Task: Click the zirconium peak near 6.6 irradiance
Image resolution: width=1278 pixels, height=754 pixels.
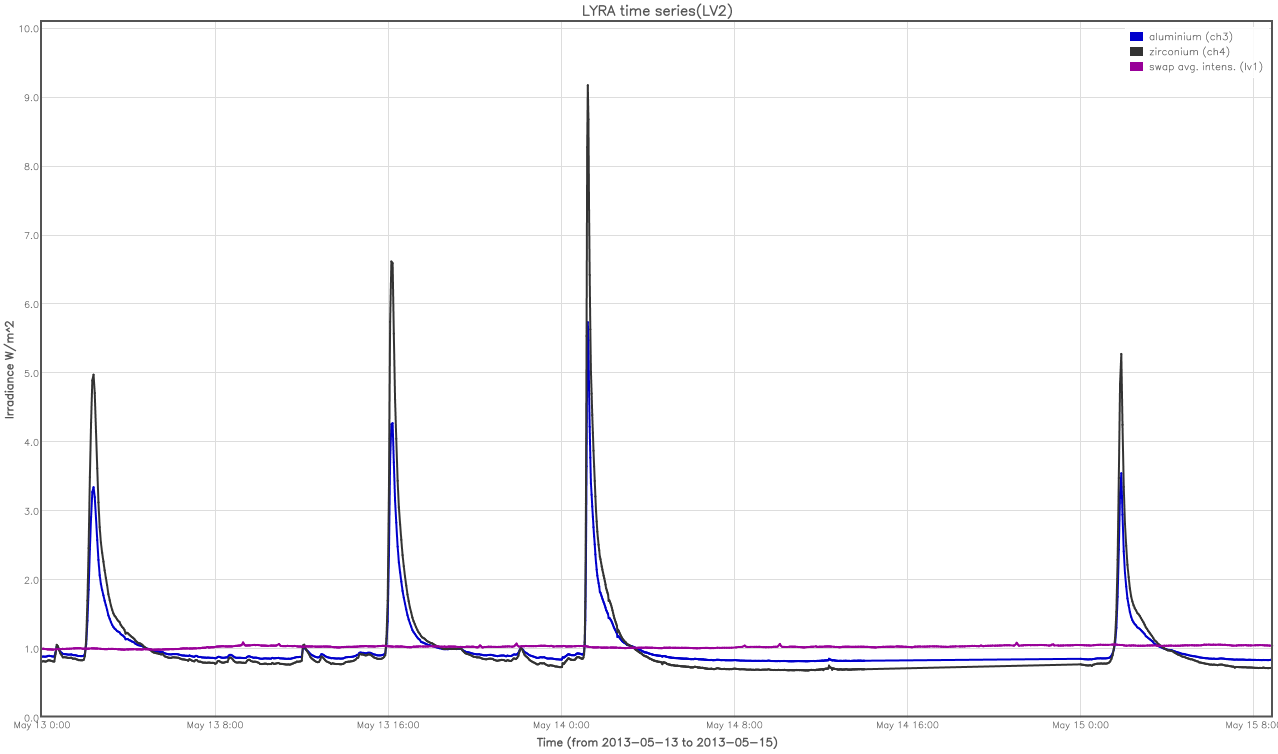Action: [x=391, y=262]
